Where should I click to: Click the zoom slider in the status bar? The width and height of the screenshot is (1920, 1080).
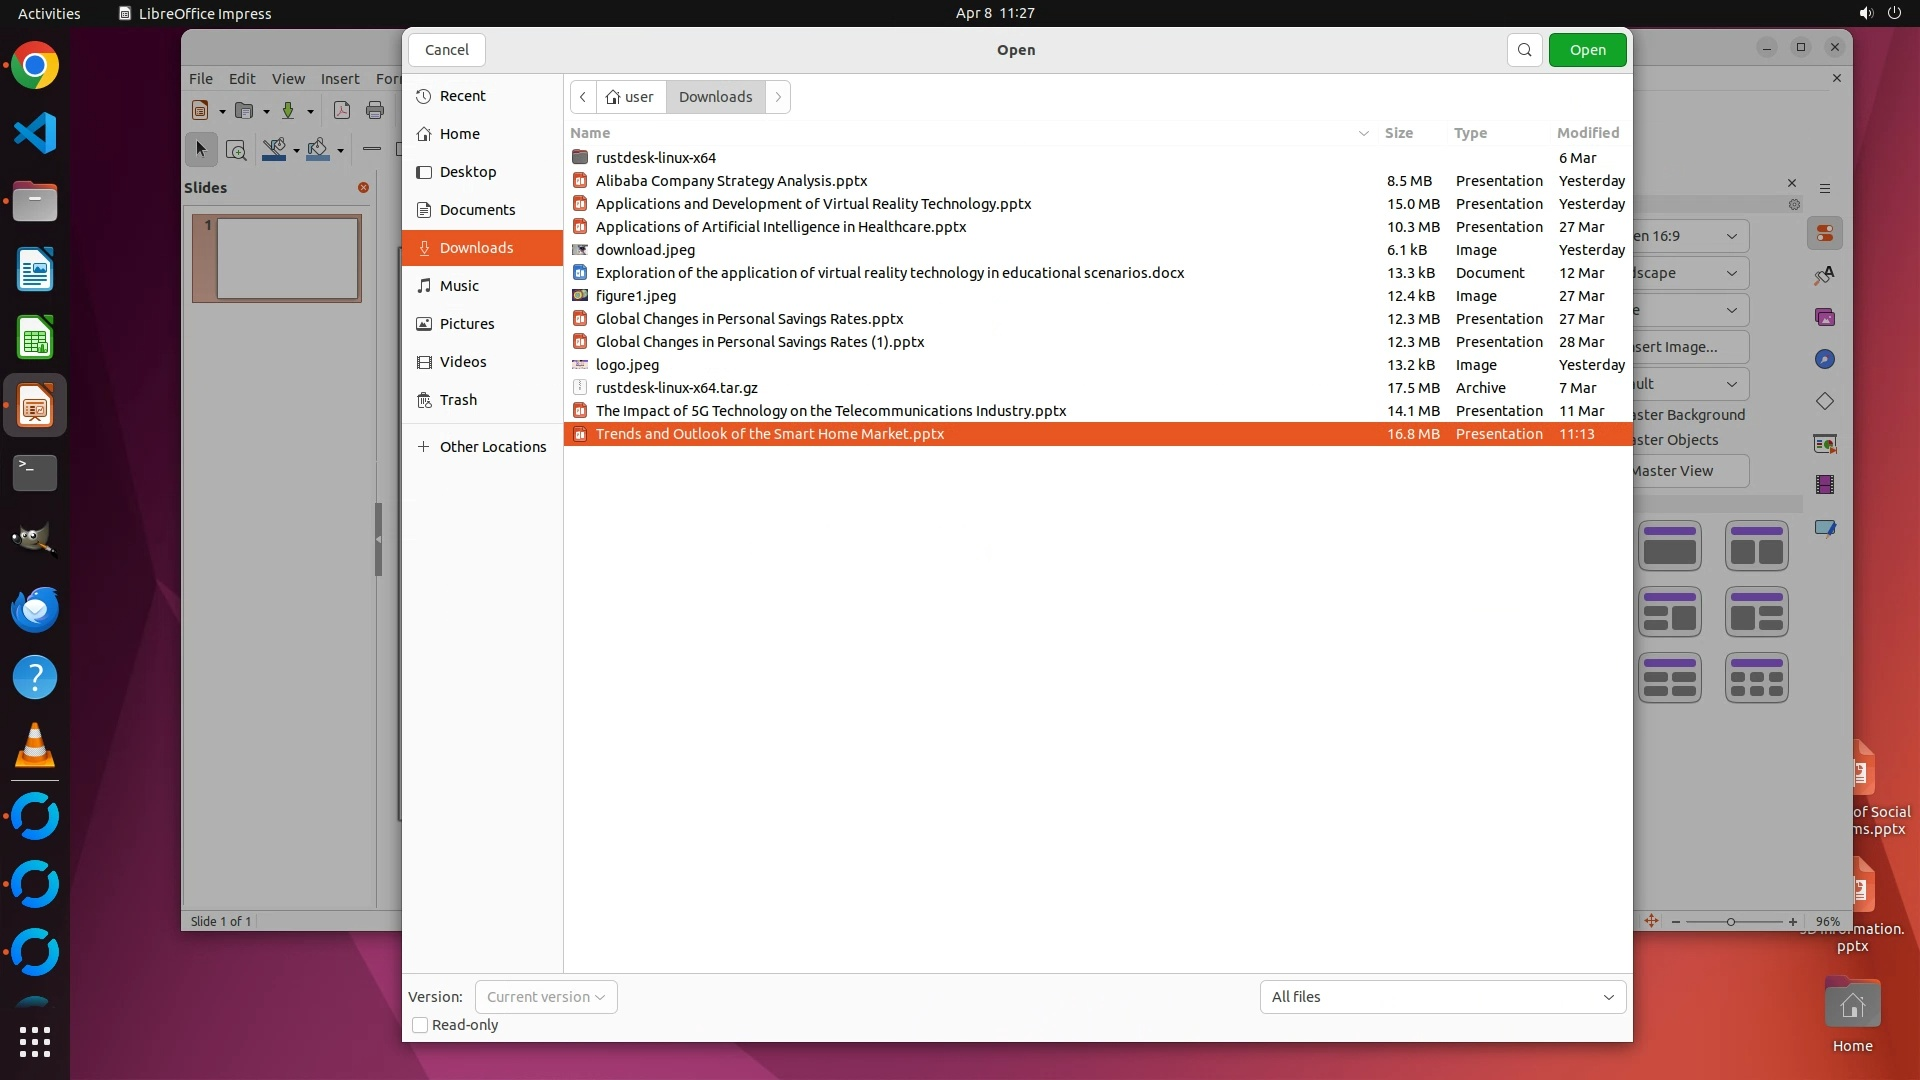(x=1731, y=922)
